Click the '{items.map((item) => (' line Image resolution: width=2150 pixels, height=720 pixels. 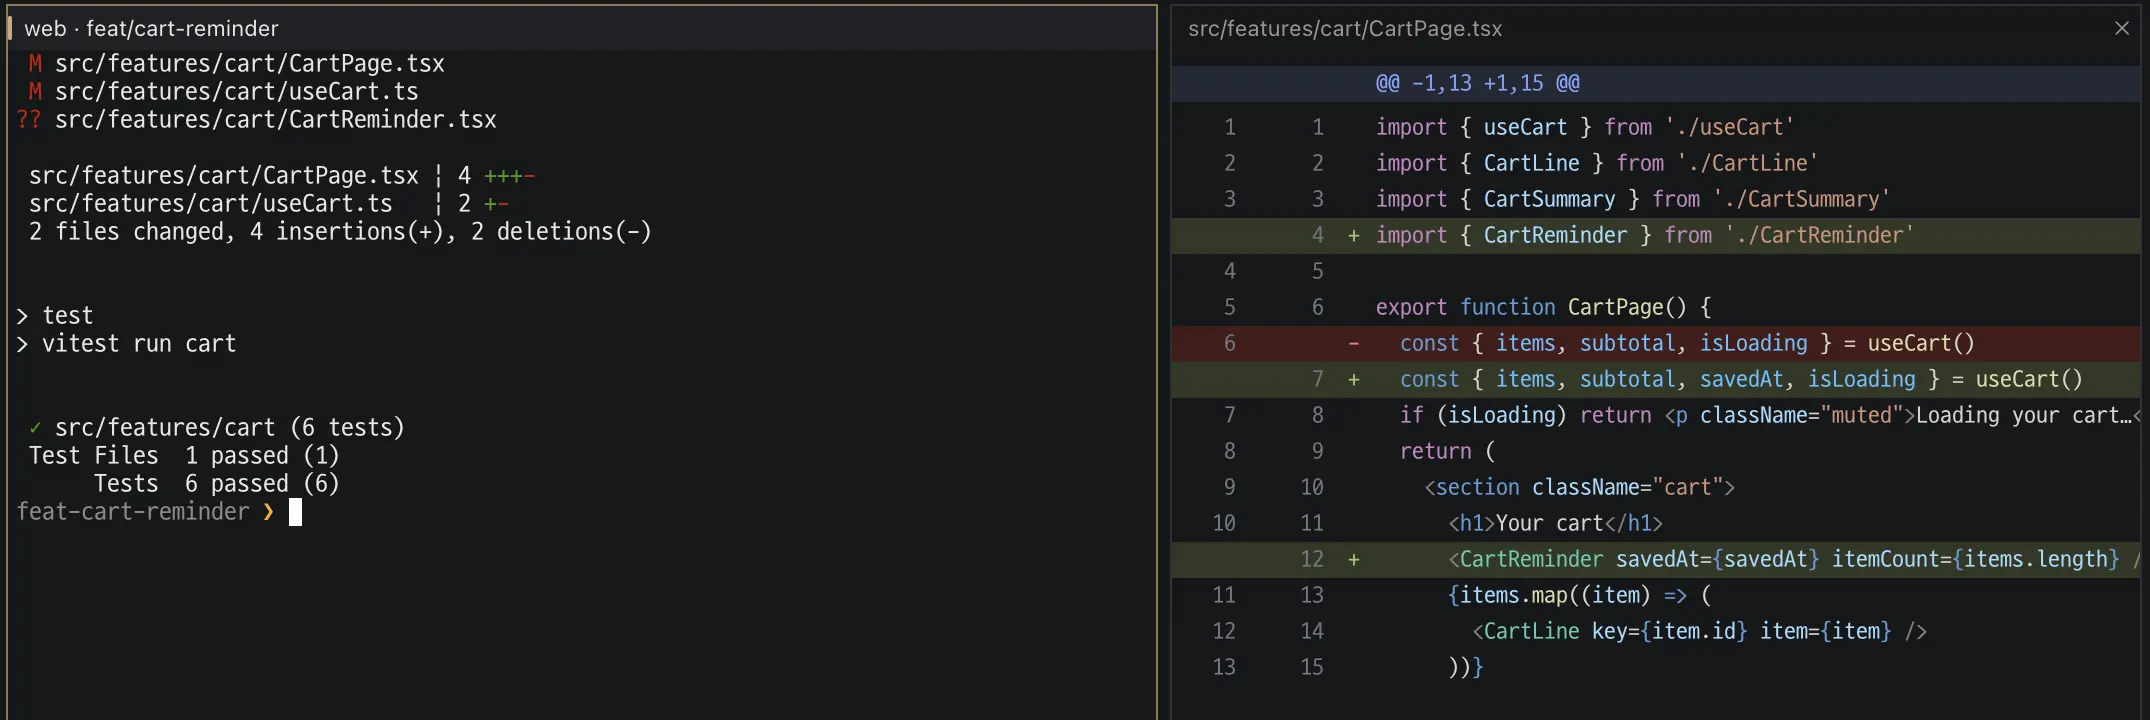pyautogui.click(x=1656, y=596)
